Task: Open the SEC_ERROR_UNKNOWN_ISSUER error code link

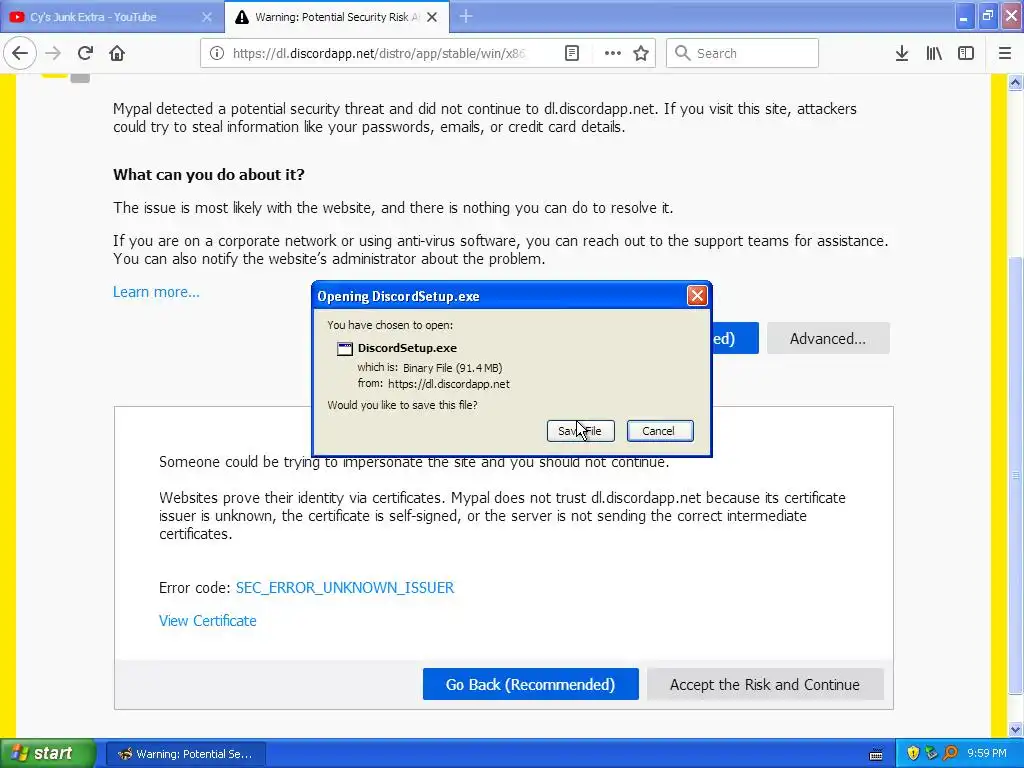Action: tap(345, 588)
